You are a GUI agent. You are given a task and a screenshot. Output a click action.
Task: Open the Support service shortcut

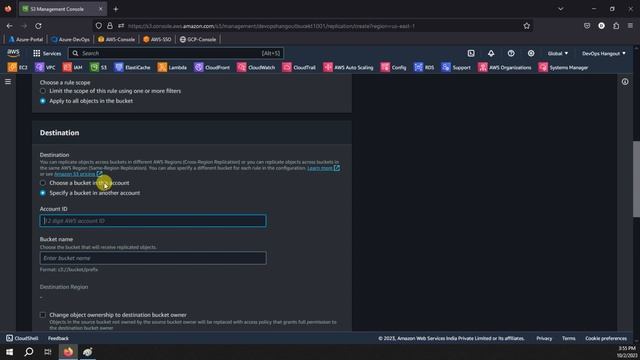click(456, 67)
